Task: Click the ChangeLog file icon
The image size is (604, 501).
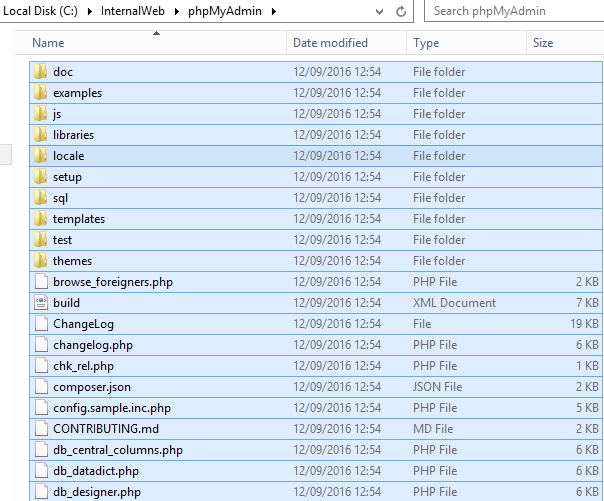Action: pyautogui.click(x=41, y=323)
